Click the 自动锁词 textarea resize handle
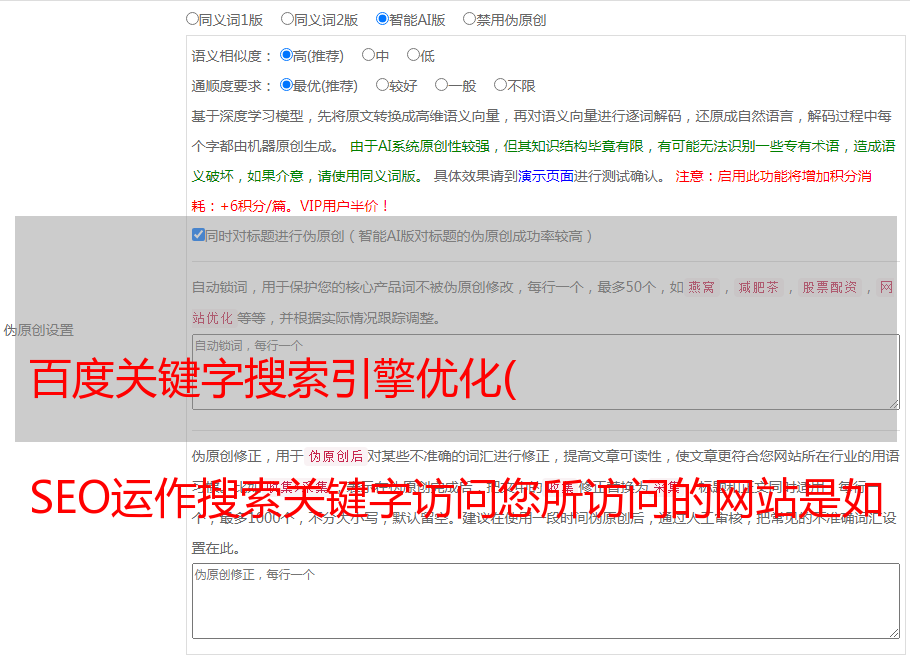This screenshot has height=658, width=911. click(x=894, y=404)
